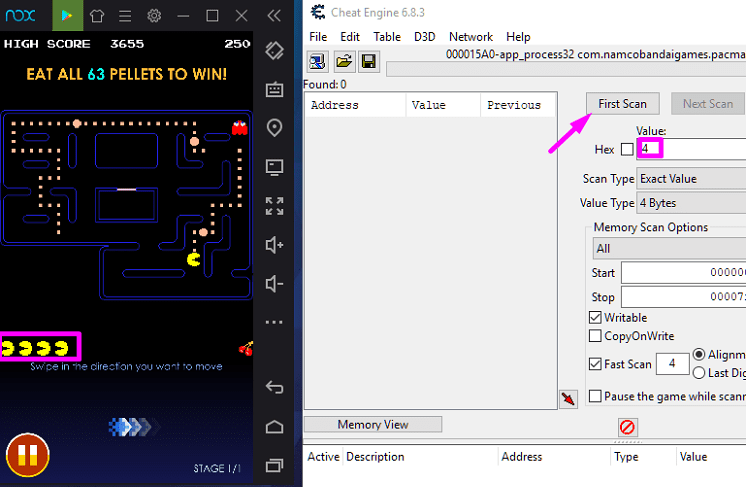Open the Memory View button
Screen dimensions: 746x487
pos(373,424)
